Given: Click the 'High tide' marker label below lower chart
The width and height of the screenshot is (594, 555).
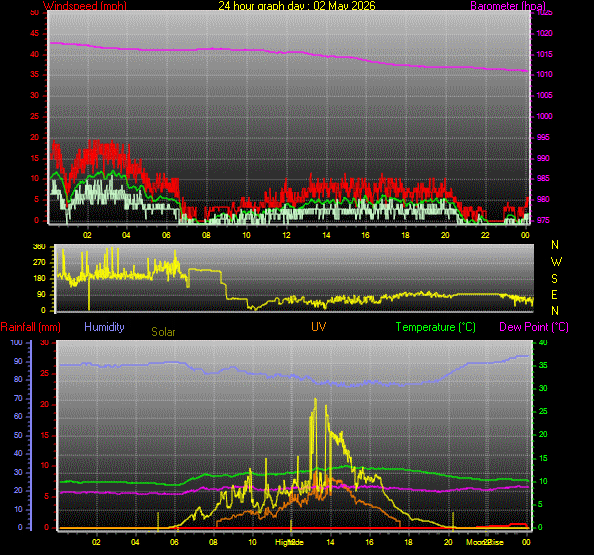Looking at the screenshot, I should [289, 542].
